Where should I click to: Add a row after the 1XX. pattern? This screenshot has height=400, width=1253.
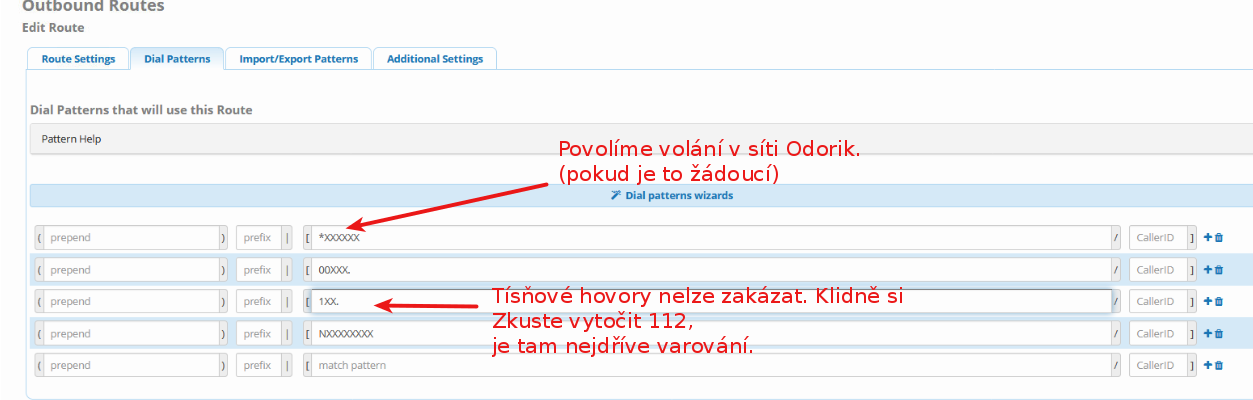1208,302
